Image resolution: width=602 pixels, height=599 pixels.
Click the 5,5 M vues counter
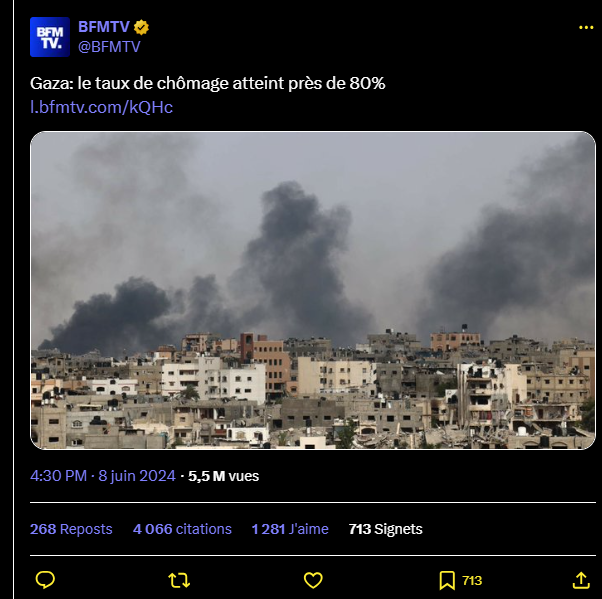point(223,476)
